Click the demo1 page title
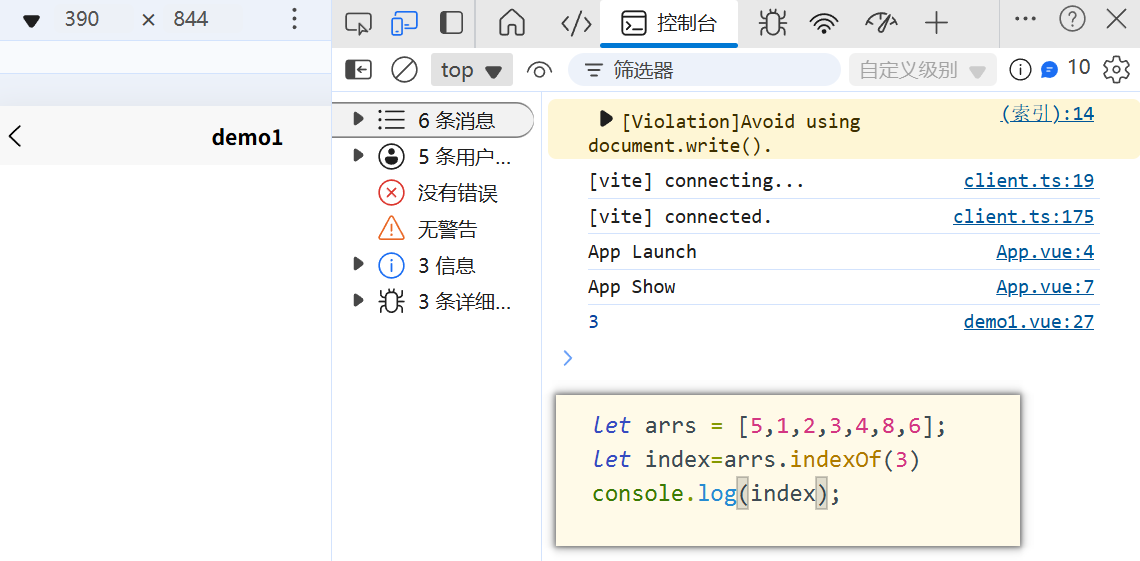1140x561 pixels. [247, 137]
